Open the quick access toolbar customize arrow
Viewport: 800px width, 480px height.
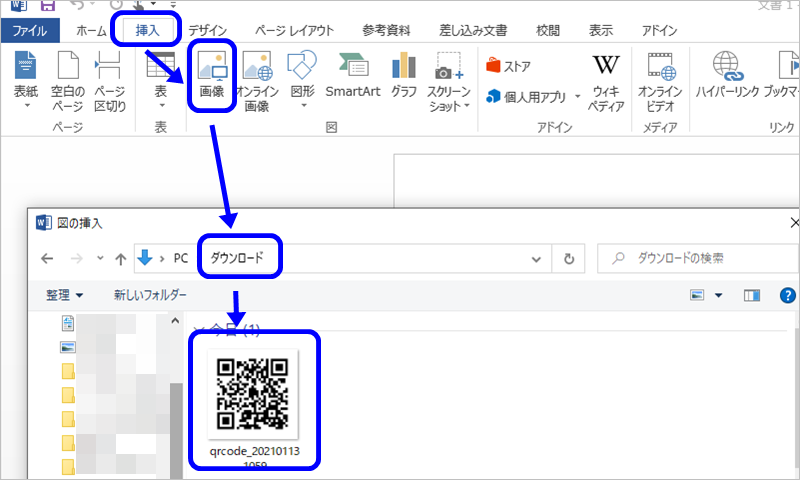[173, 5]
